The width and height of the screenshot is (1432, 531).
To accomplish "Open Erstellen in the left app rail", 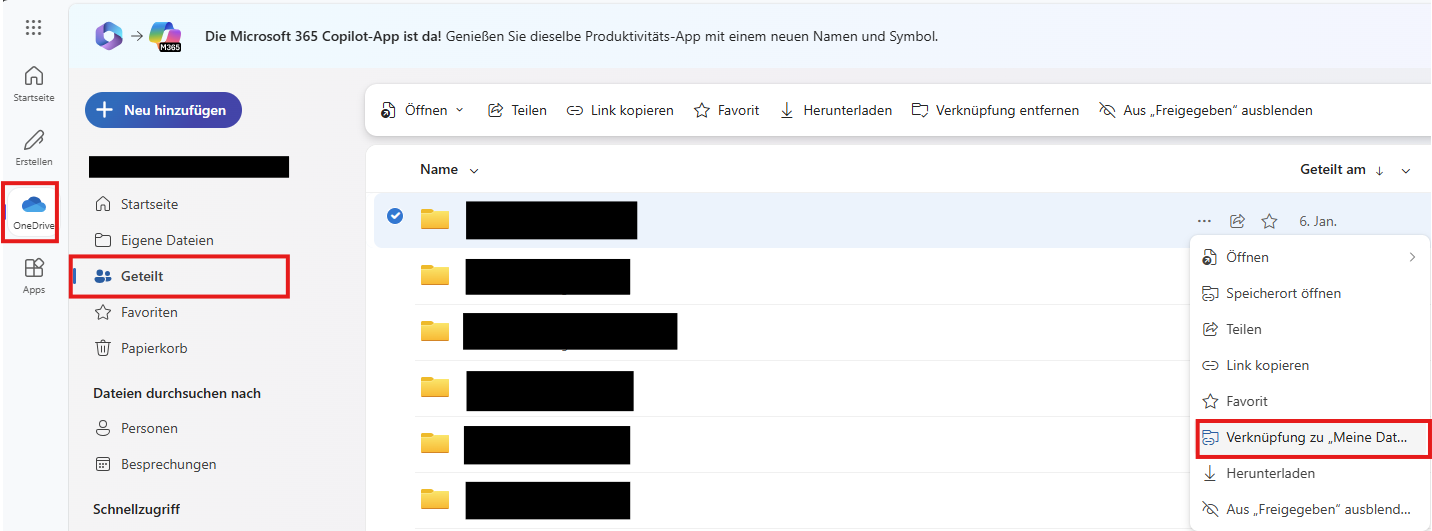I will tap(34, 147).
